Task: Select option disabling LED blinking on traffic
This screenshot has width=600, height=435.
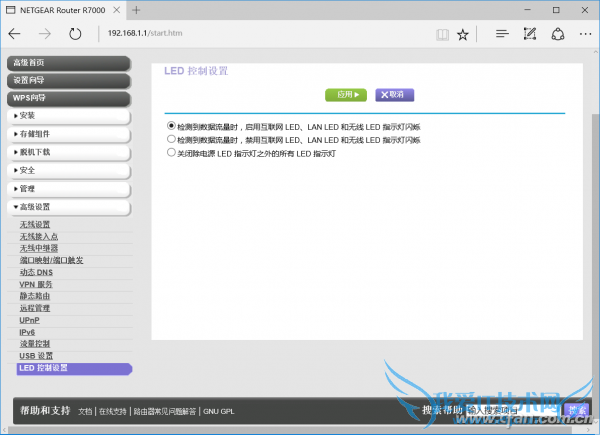Action: (171, 139)
